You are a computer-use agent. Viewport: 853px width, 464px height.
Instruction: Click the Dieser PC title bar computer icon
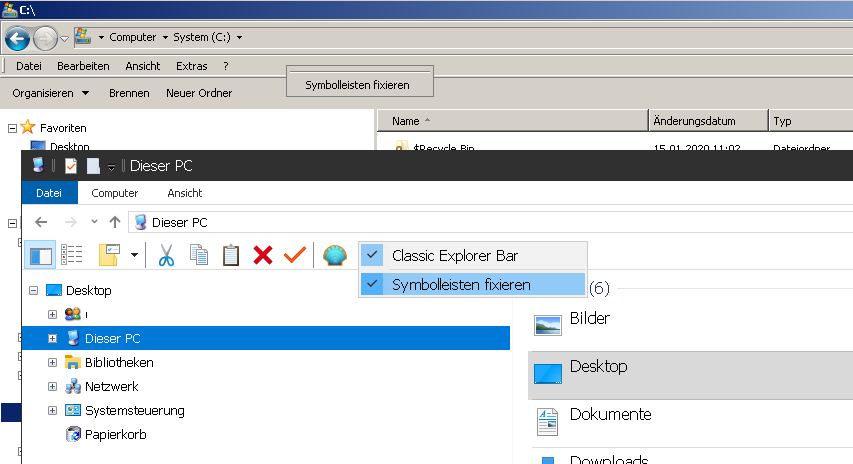coord(38,165)
